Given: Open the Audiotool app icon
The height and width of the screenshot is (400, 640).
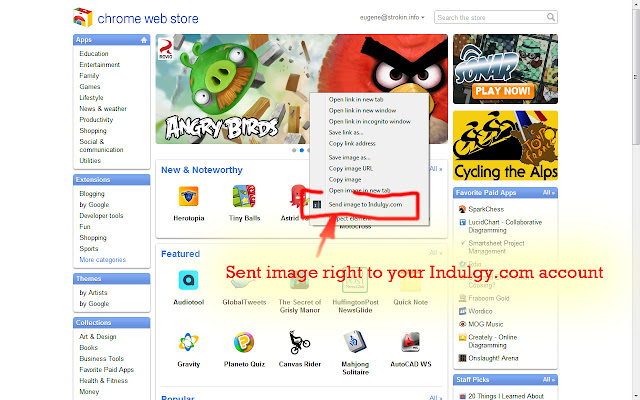Looking at the screenshot, I should point(189,280).
